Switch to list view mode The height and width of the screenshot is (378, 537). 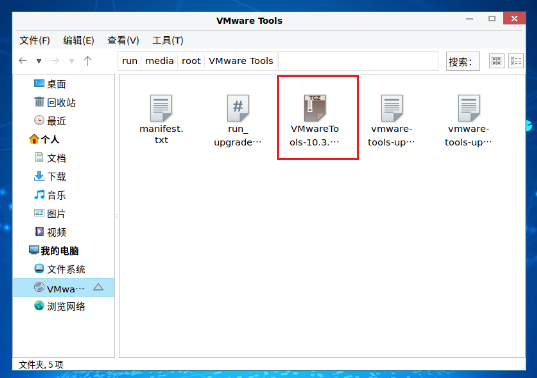tap(516, 61)
